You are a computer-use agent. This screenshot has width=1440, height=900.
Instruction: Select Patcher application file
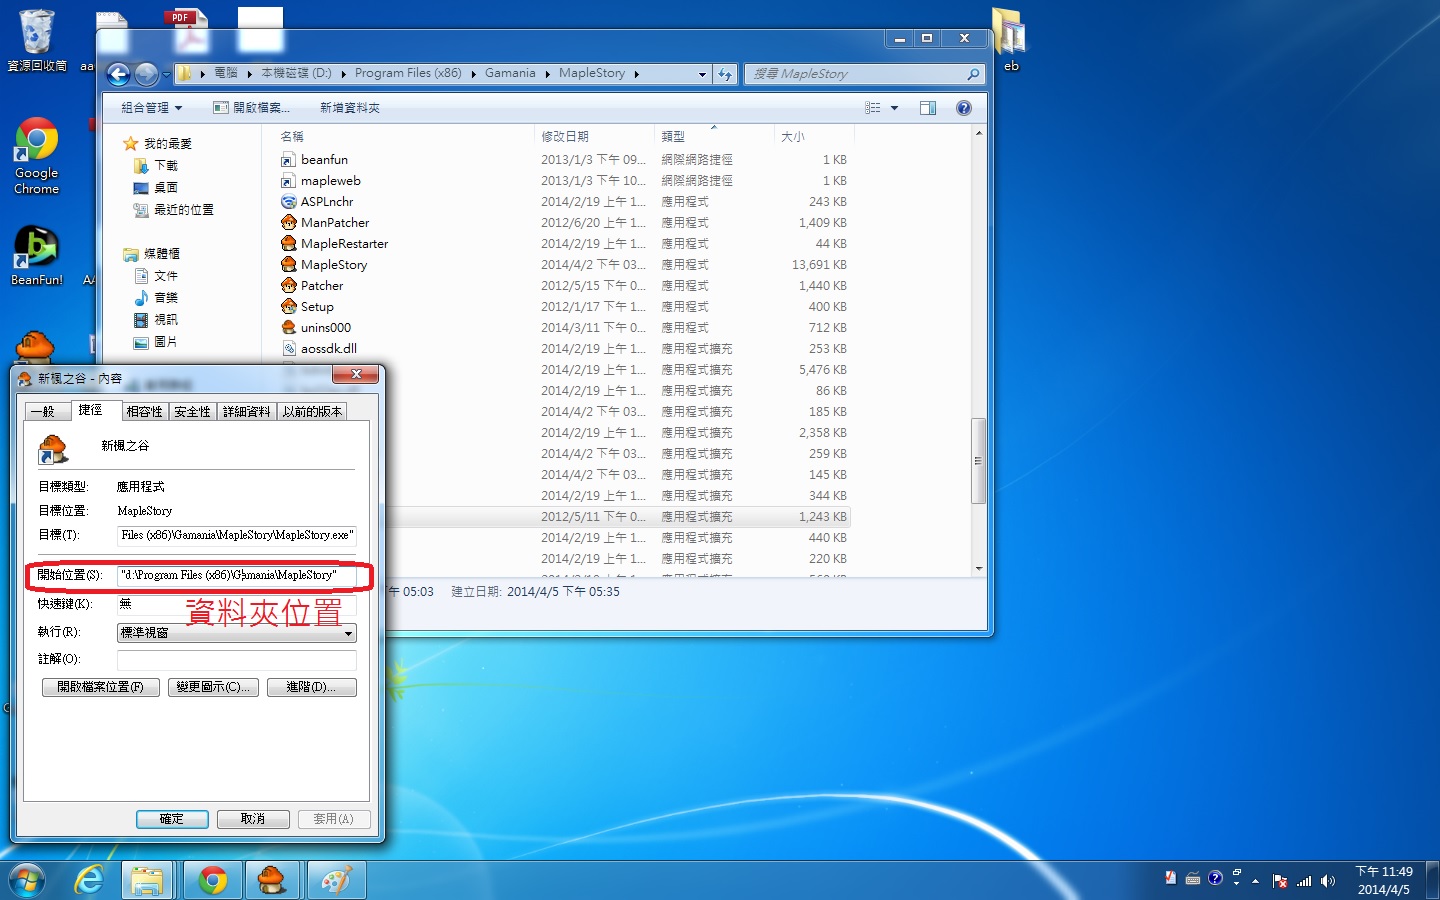(x=322, y=286)
